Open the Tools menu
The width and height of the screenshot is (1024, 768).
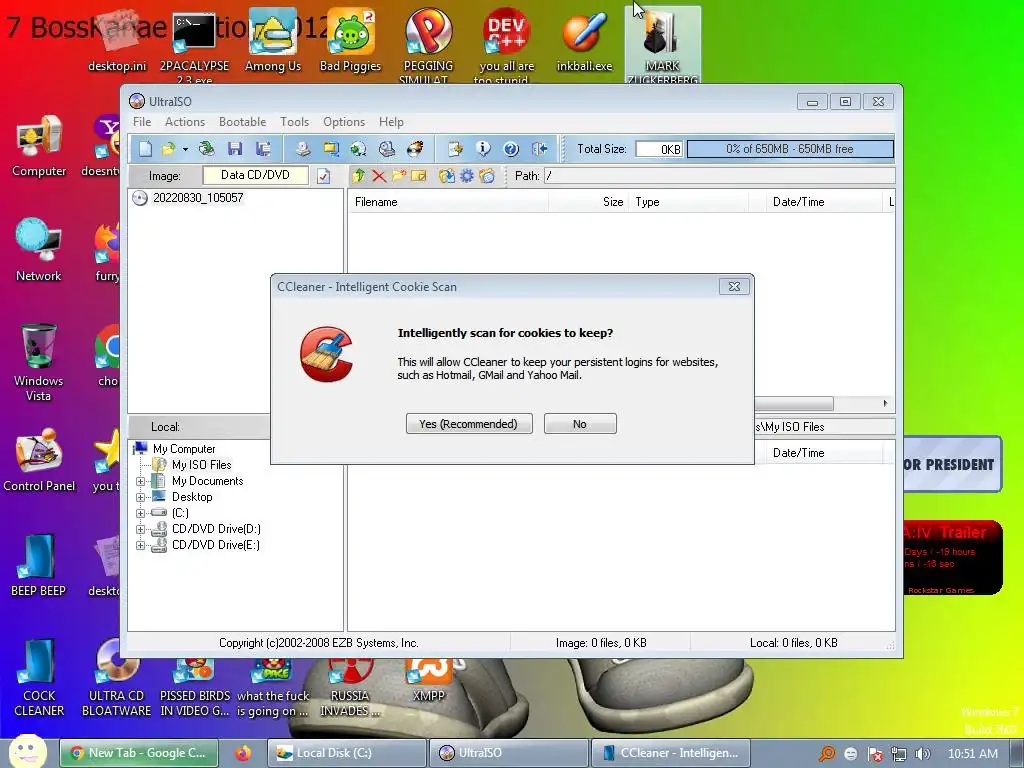[295, 122]
